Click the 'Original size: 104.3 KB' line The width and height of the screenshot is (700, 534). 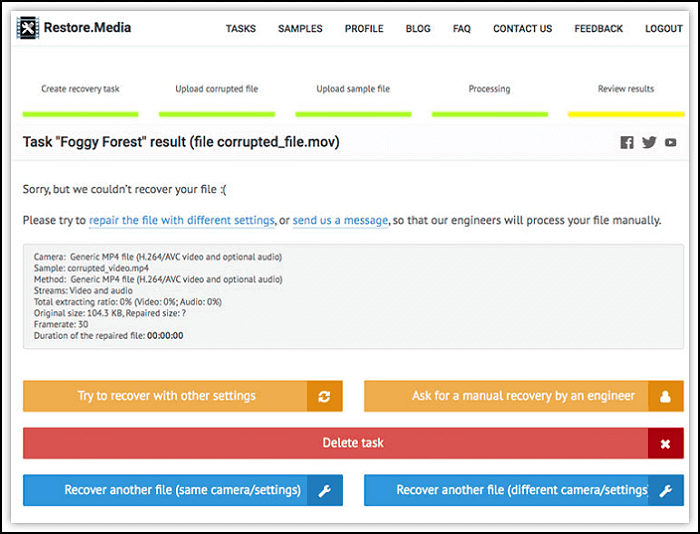tap(110, 313)
